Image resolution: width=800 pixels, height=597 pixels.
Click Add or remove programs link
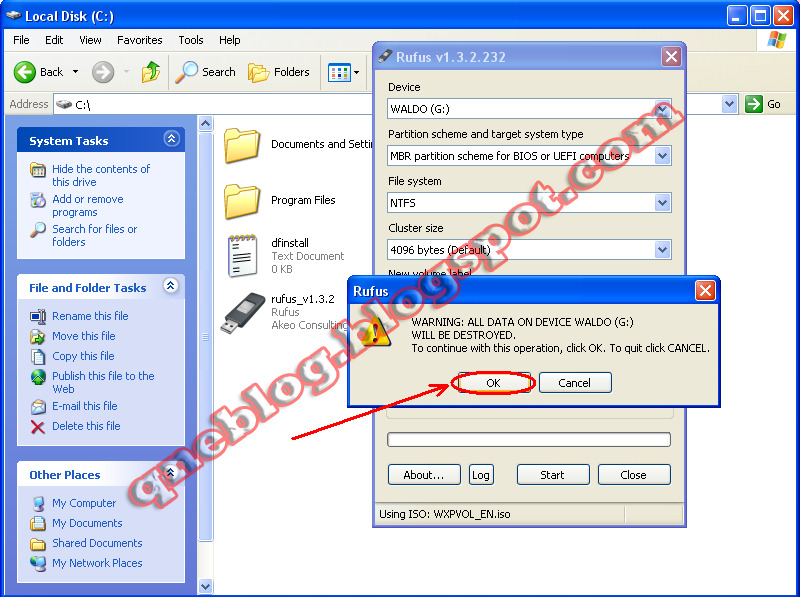(x=88, y=206)
